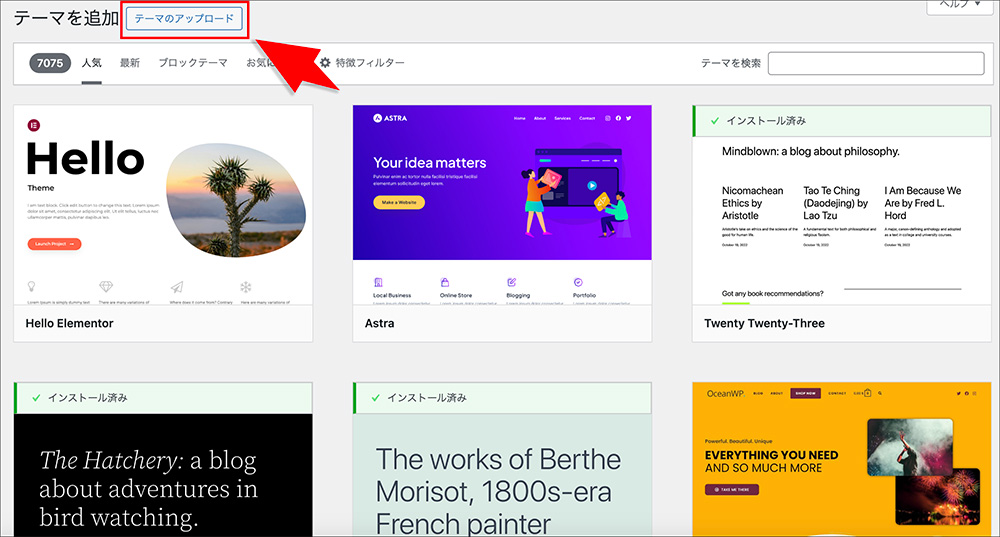Click the テーマを検索 search field
Viewport: 1000px width, 537px height.
(x=876, y=63)
